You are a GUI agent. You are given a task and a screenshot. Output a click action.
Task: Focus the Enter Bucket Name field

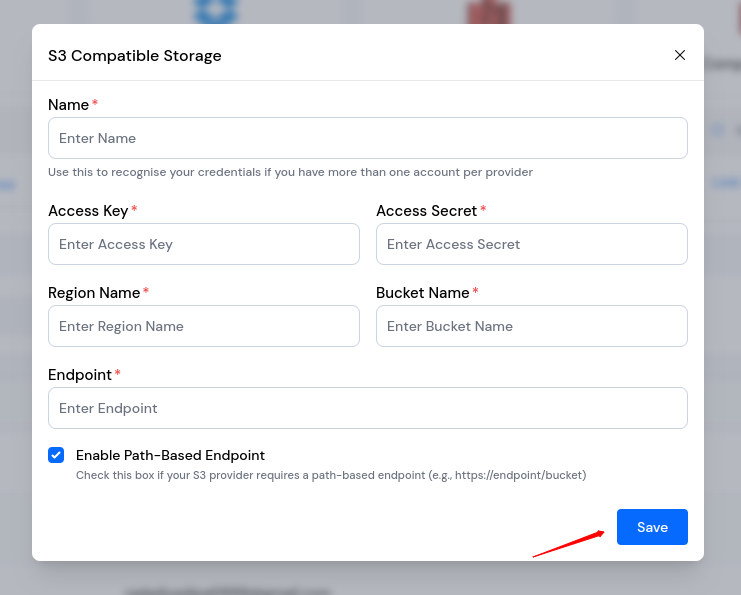pos(531,326)
